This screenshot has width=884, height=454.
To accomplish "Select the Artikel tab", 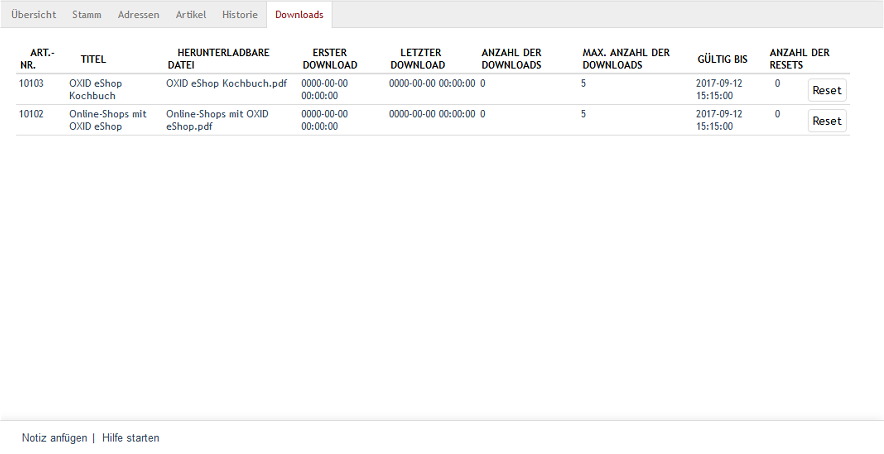I will (x=190, y=15).
